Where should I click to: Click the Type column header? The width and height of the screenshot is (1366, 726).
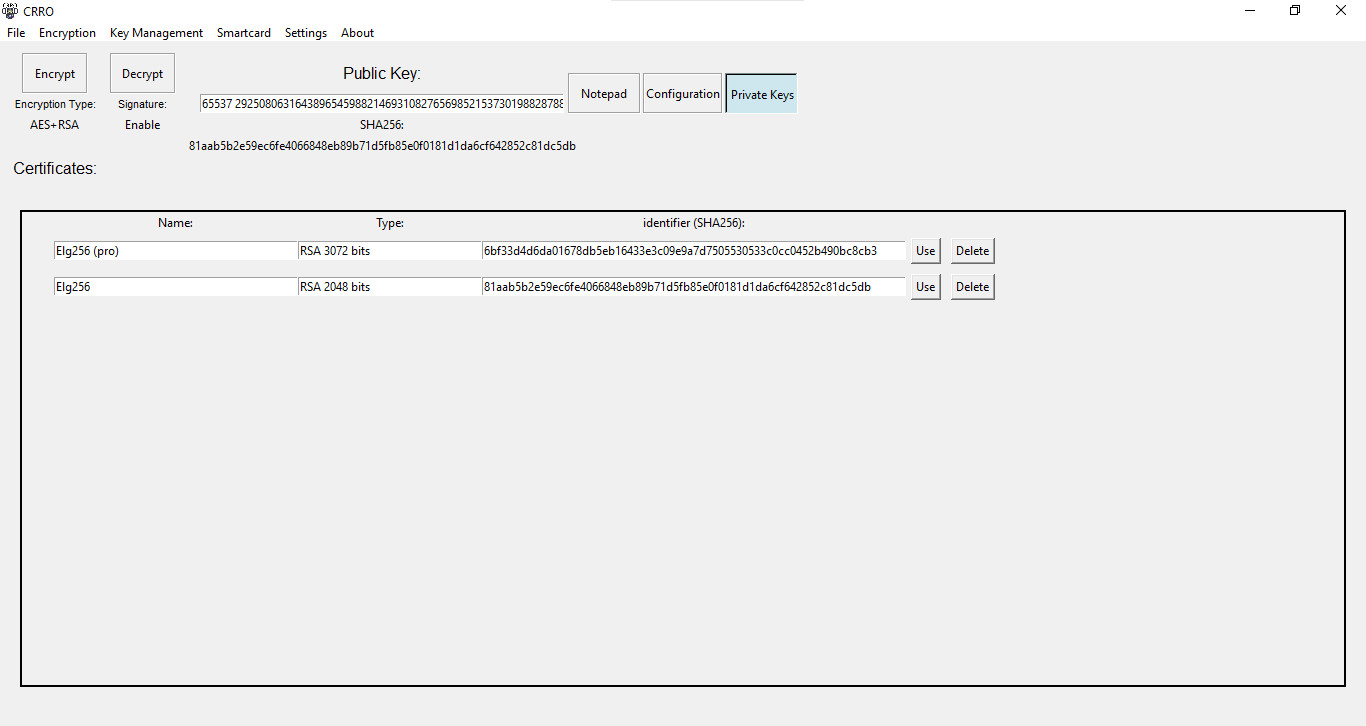coord(390,223)
